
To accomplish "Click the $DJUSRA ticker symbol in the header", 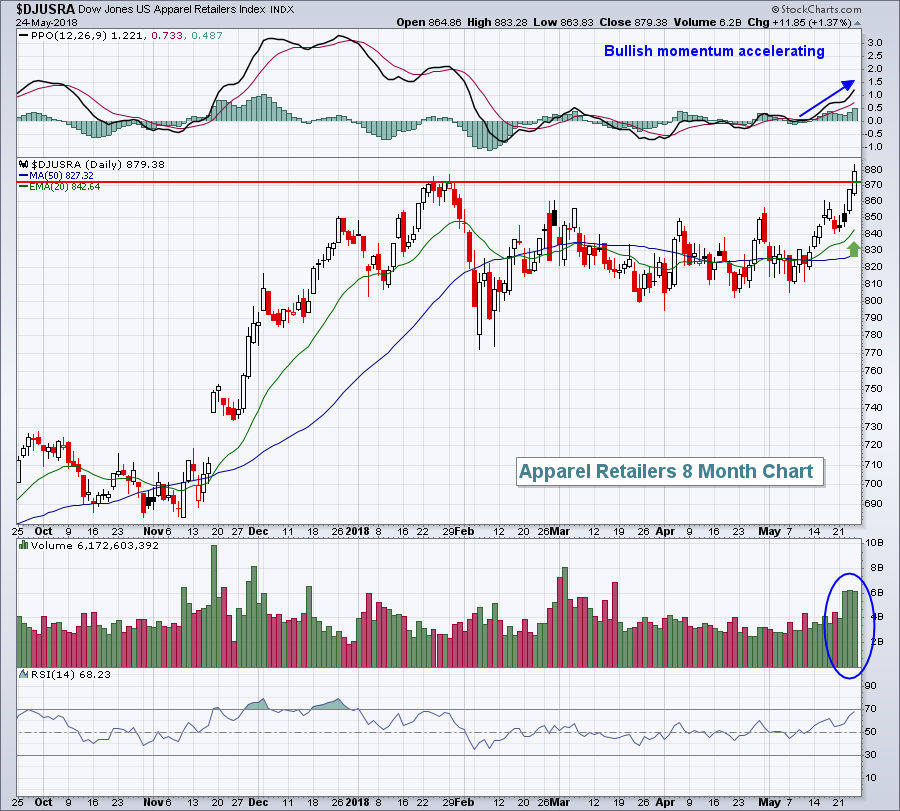I will 45,9.
